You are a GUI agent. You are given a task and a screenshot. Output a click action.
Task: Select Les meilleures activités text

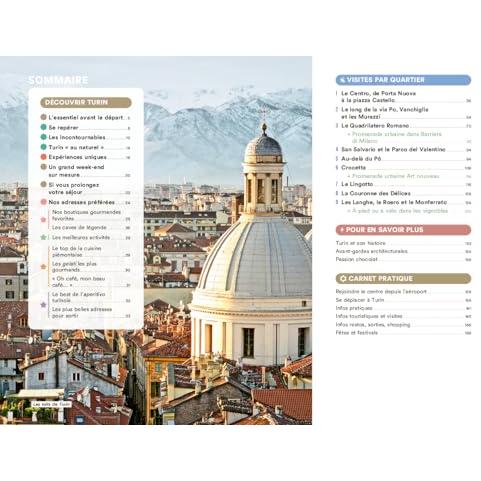pos(81,237)
